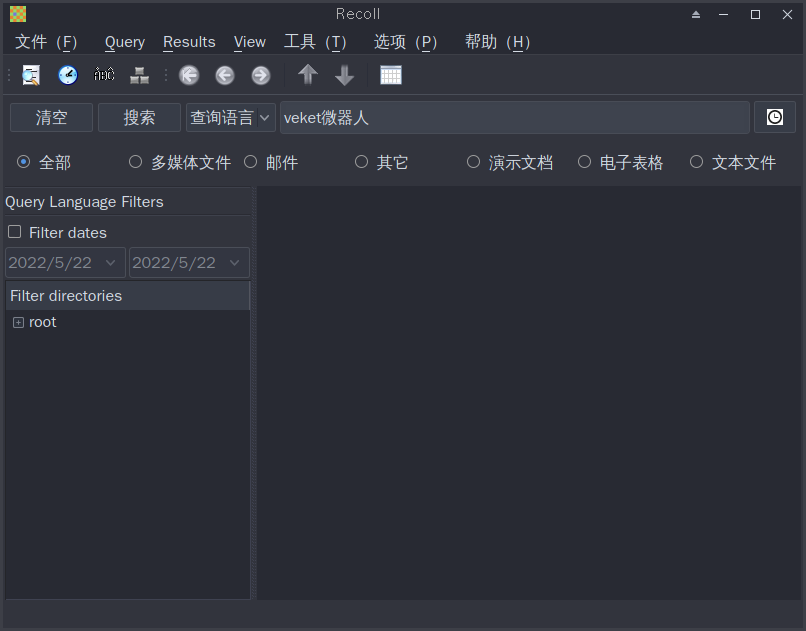Open the 查询语言 search type dropdown

[231, 118]
